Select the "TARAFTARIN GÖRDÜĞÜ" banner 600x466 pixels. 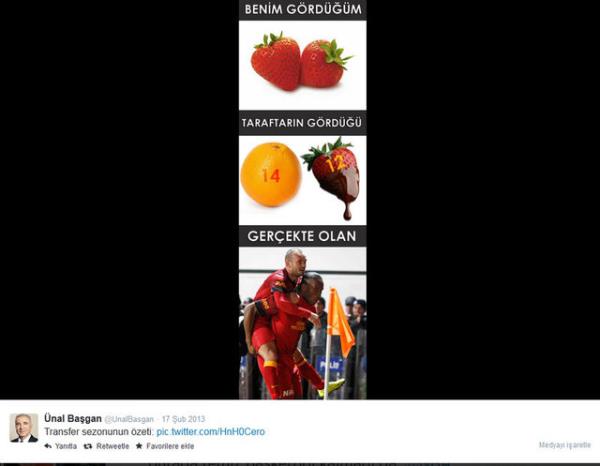[x=302, y=123]
